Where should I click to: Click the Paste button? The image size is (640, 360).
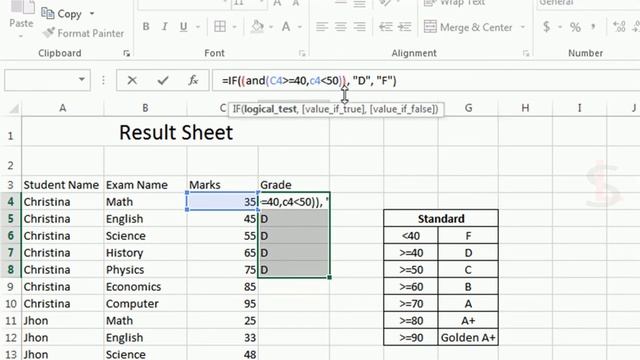pos(21,16)
